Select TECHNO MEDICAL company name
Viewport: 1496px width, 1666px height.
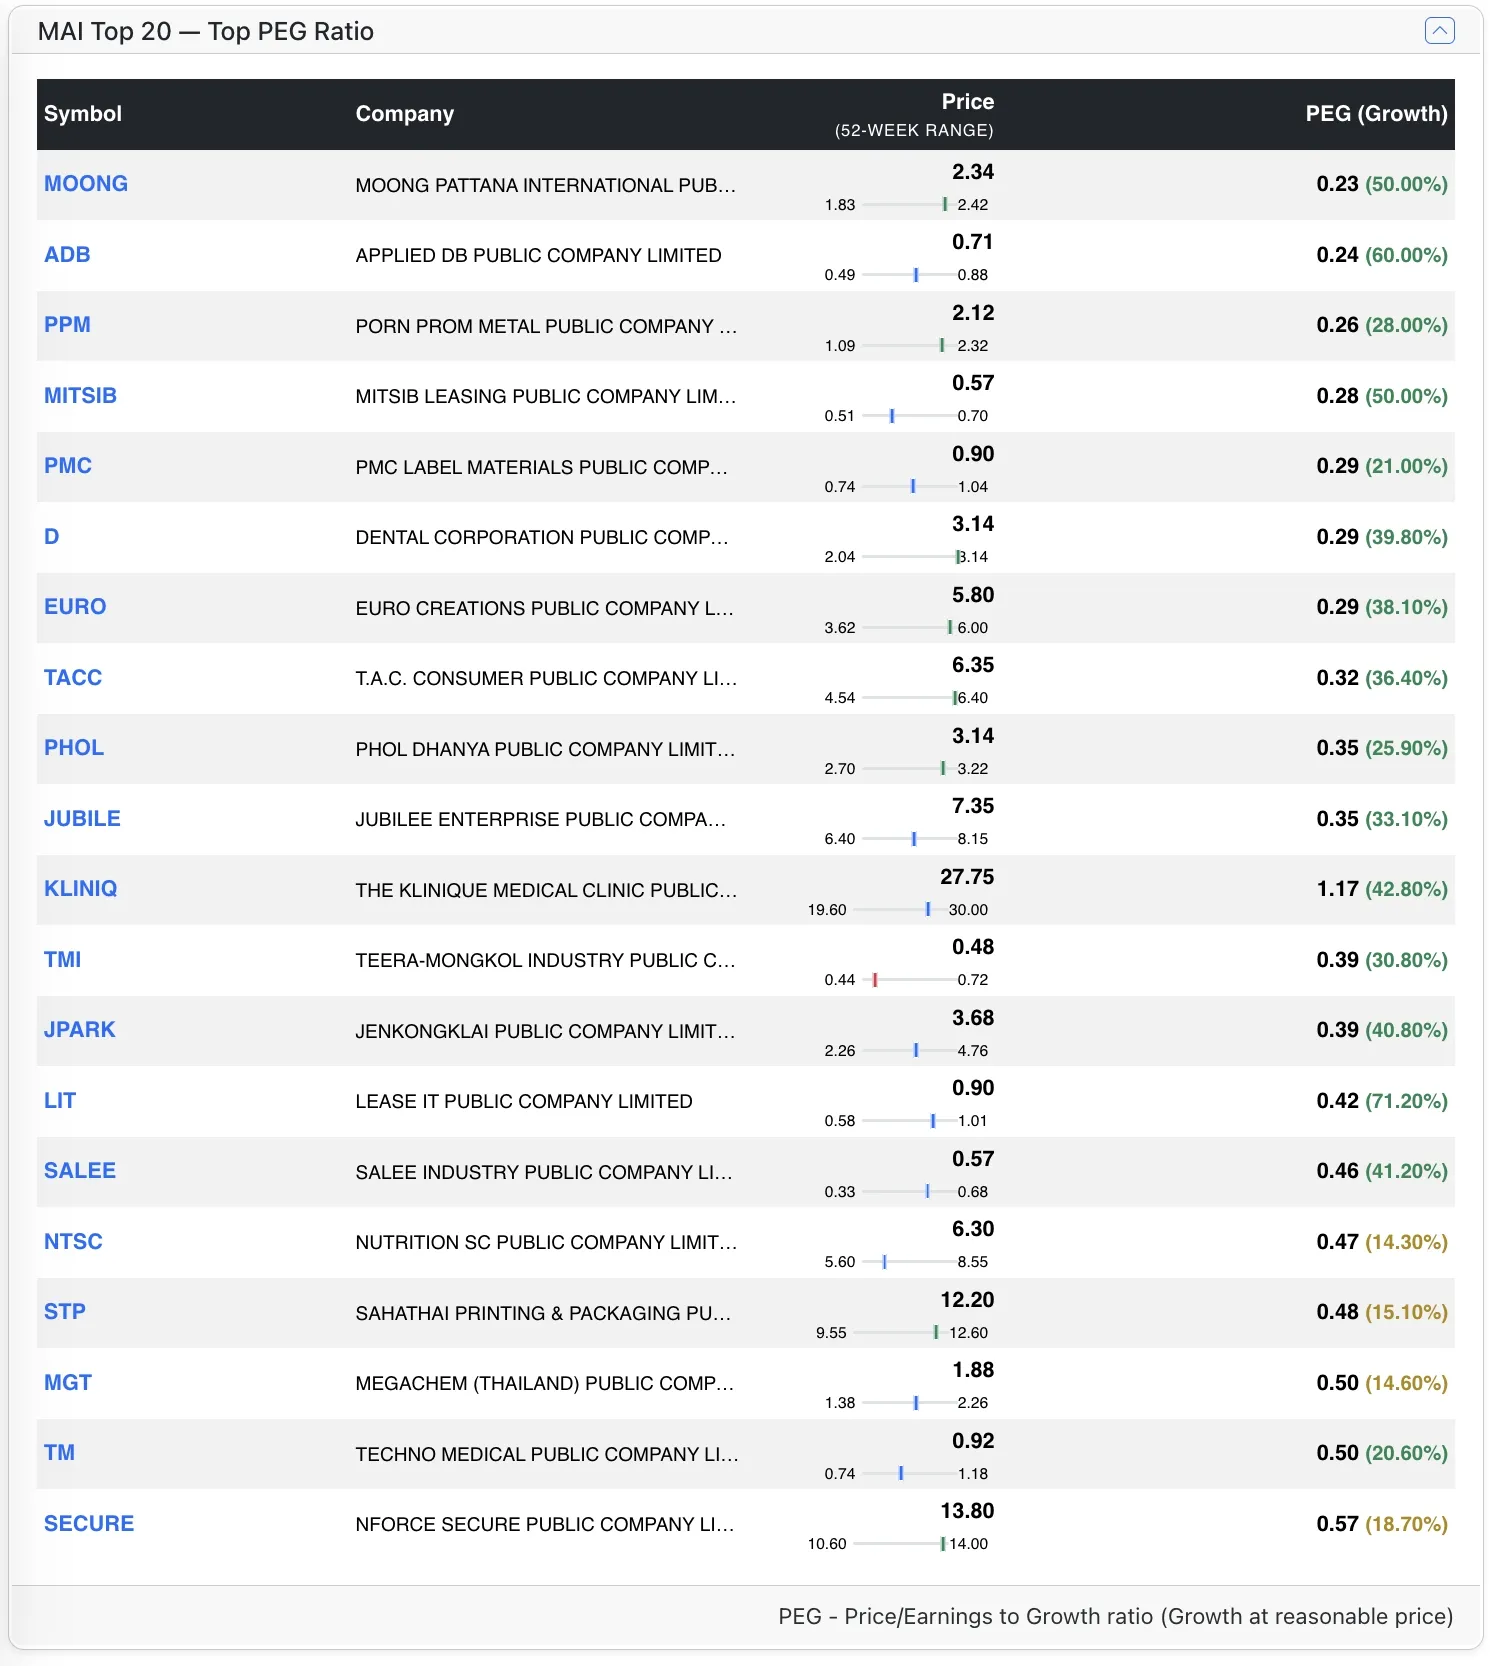point(547,1454)
